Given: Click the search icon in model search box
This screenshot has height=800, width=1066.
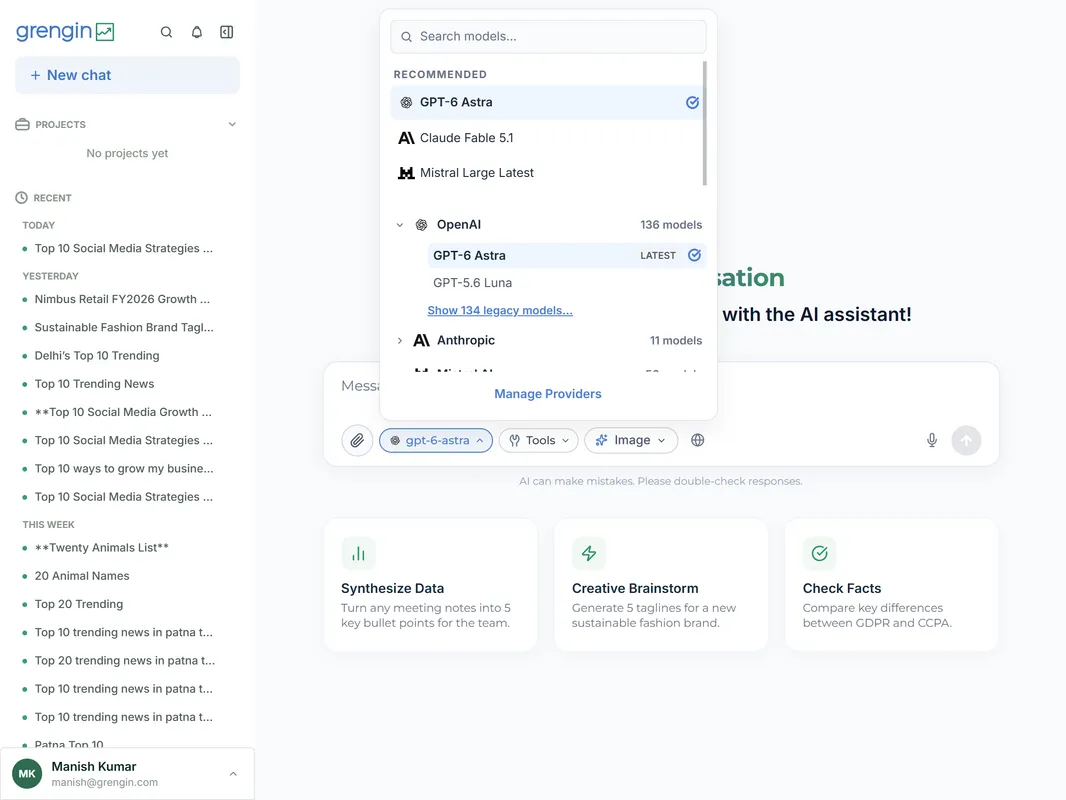Looking at the screenshot, I should pos(406,37).
